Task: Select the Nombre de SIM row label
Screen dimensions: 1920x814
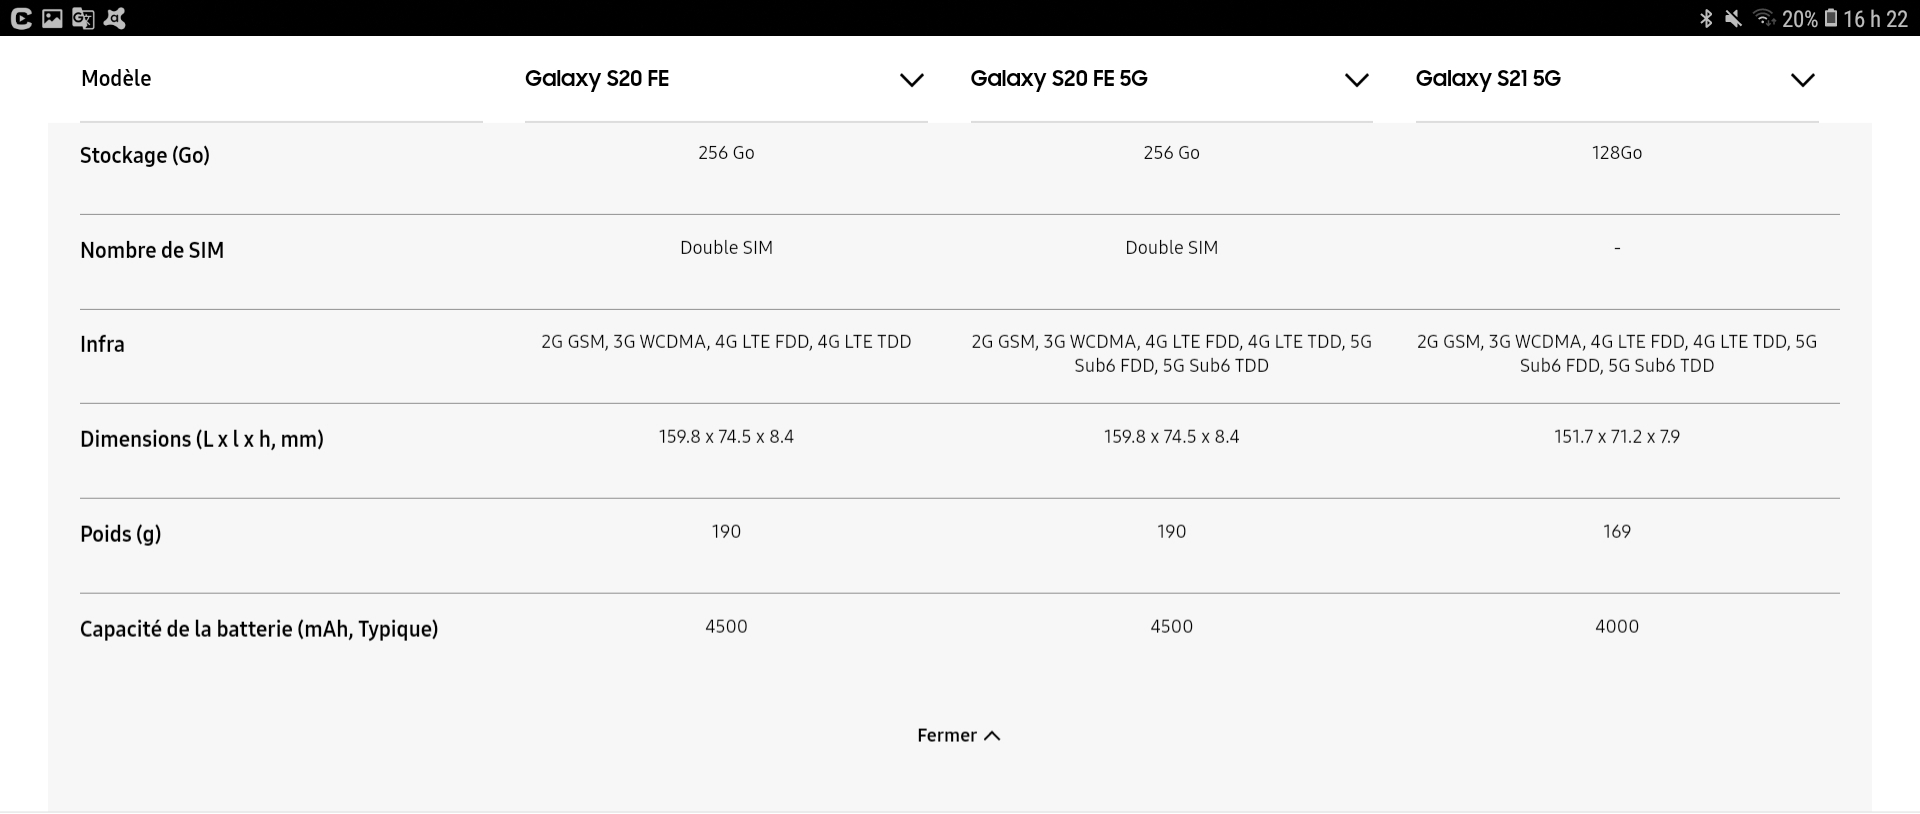Action: pos(152,250)
